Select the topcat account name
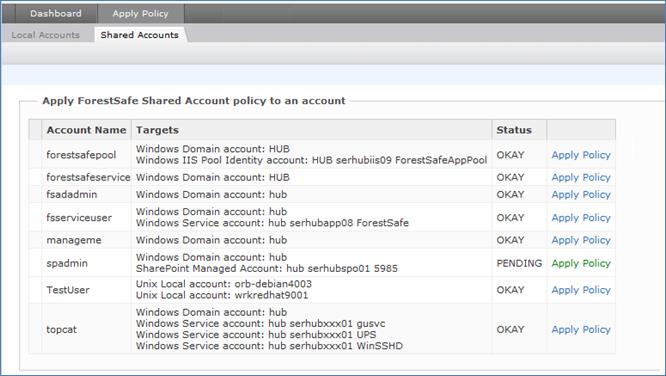 tap(62, 329)
